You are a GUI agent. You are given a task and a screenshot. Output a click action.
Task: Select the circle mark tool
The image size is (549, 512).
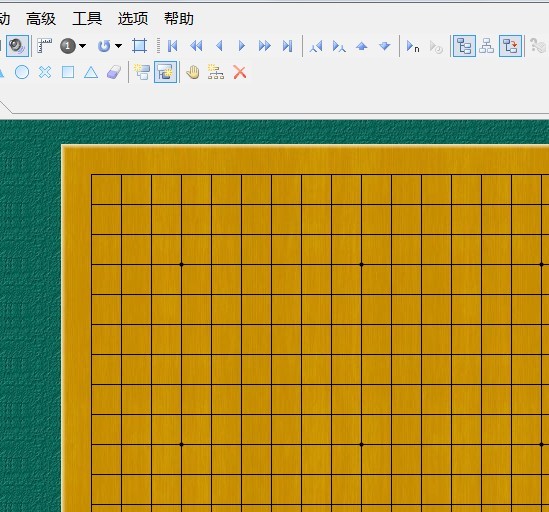click(22, 72)
